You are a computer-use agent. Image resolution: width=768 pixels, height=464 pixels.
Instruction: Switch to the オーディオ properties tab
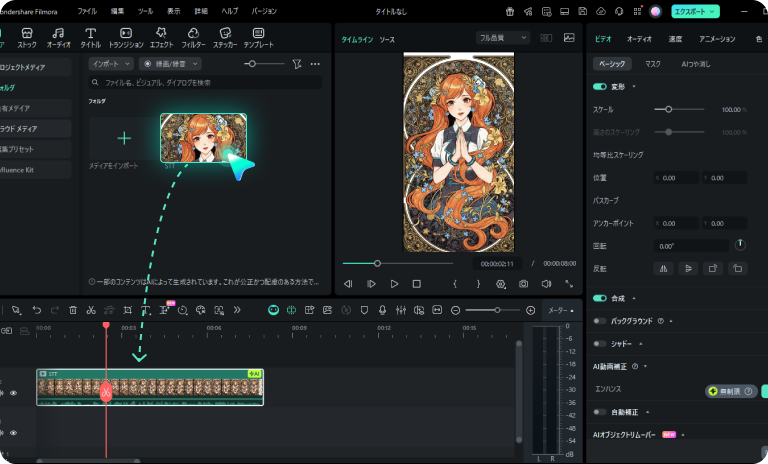[x=639, y=38]
